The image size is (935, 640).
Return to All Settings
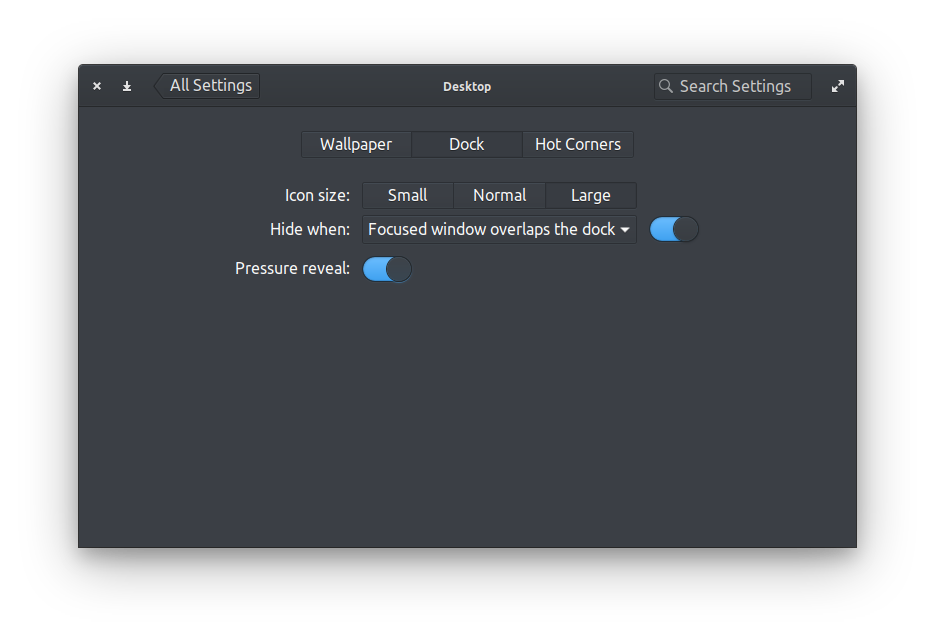[x=212, y=86]
